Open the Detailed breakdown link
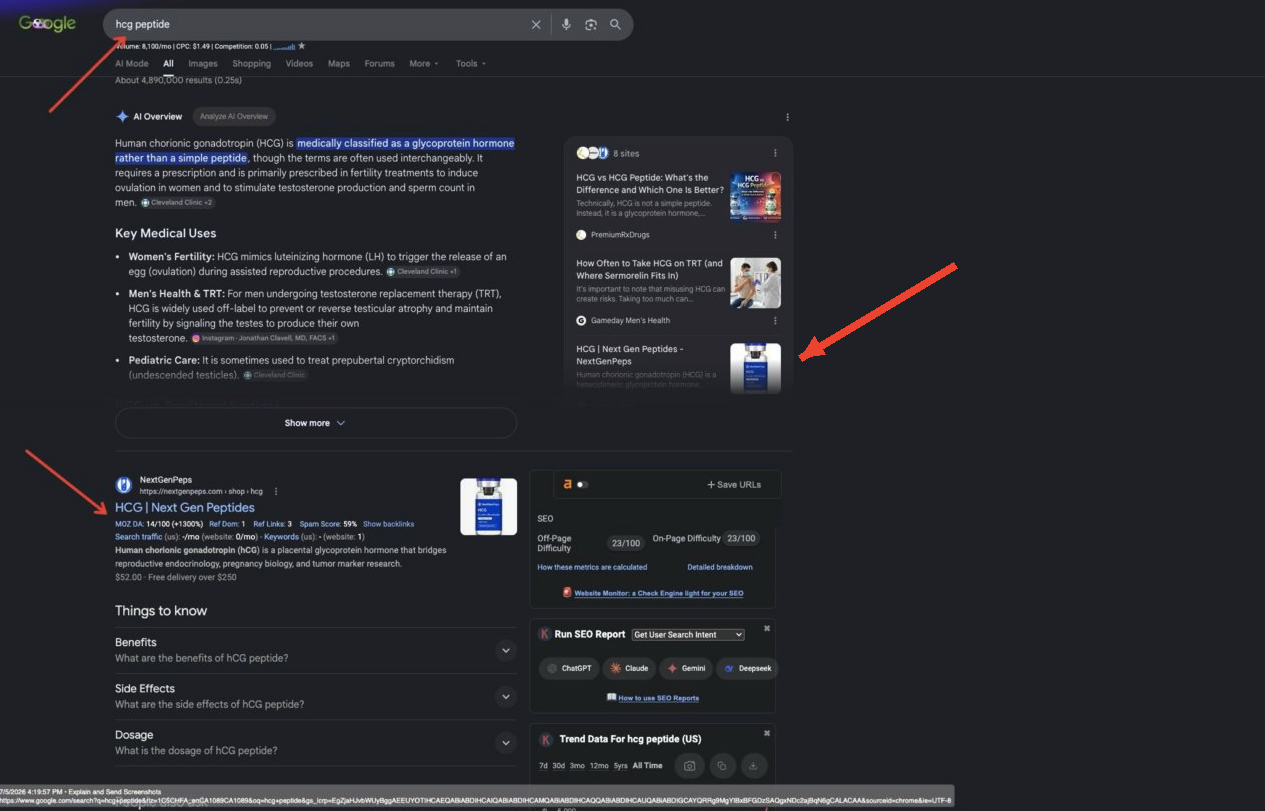This screenshot has width=1265, height=811. click(x=720, y=567)
